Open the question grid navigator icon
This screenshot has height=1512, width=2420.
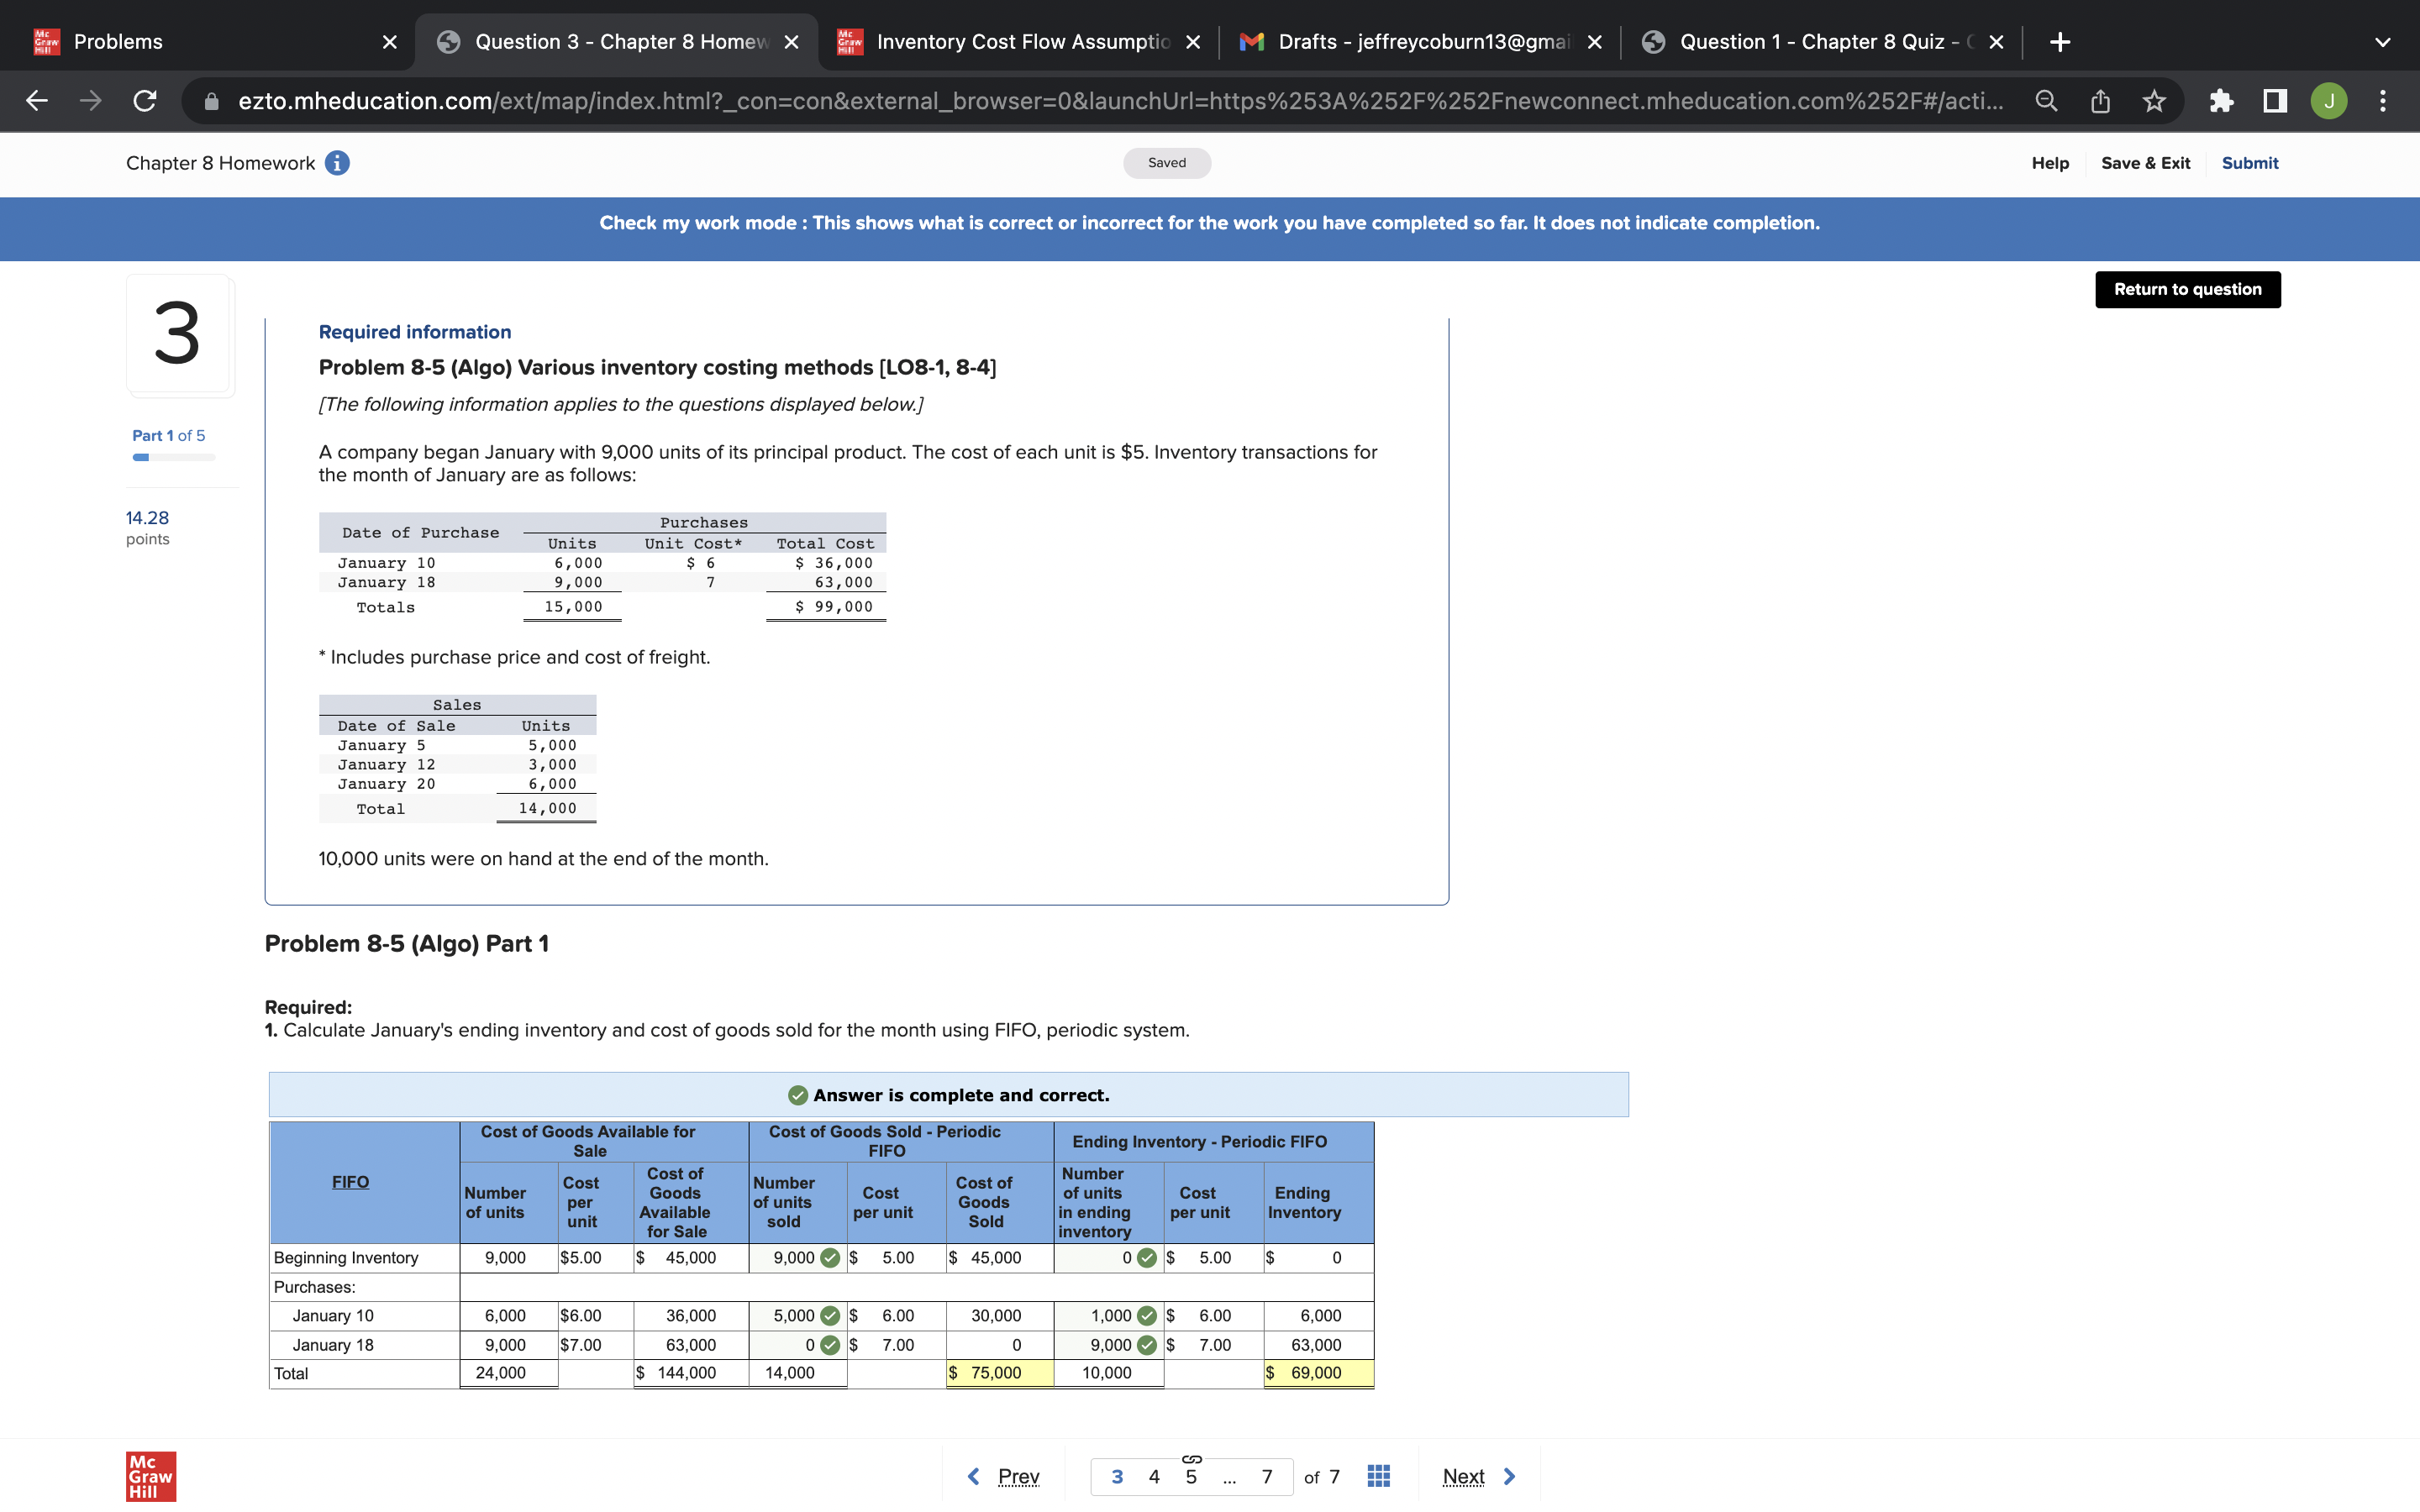1378,1476
